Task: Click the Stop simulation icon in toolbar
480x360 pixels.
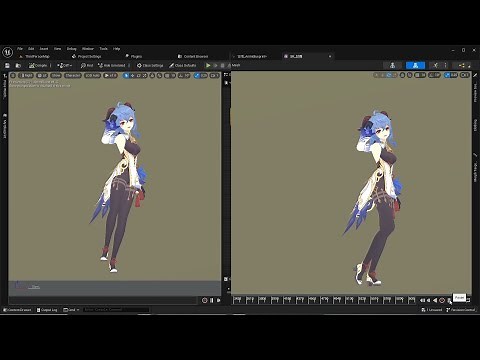Action: [x=223, y=65]
